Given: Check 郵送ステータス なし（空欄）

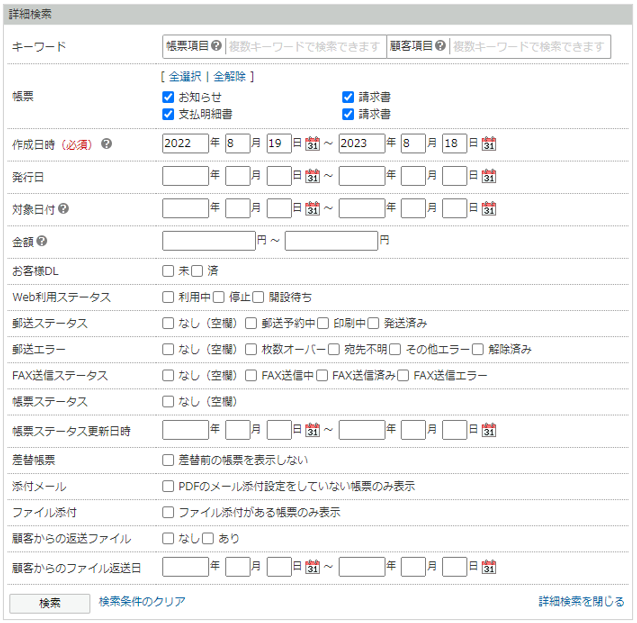Looking at the screenshot, I should [x=168, y=323].
